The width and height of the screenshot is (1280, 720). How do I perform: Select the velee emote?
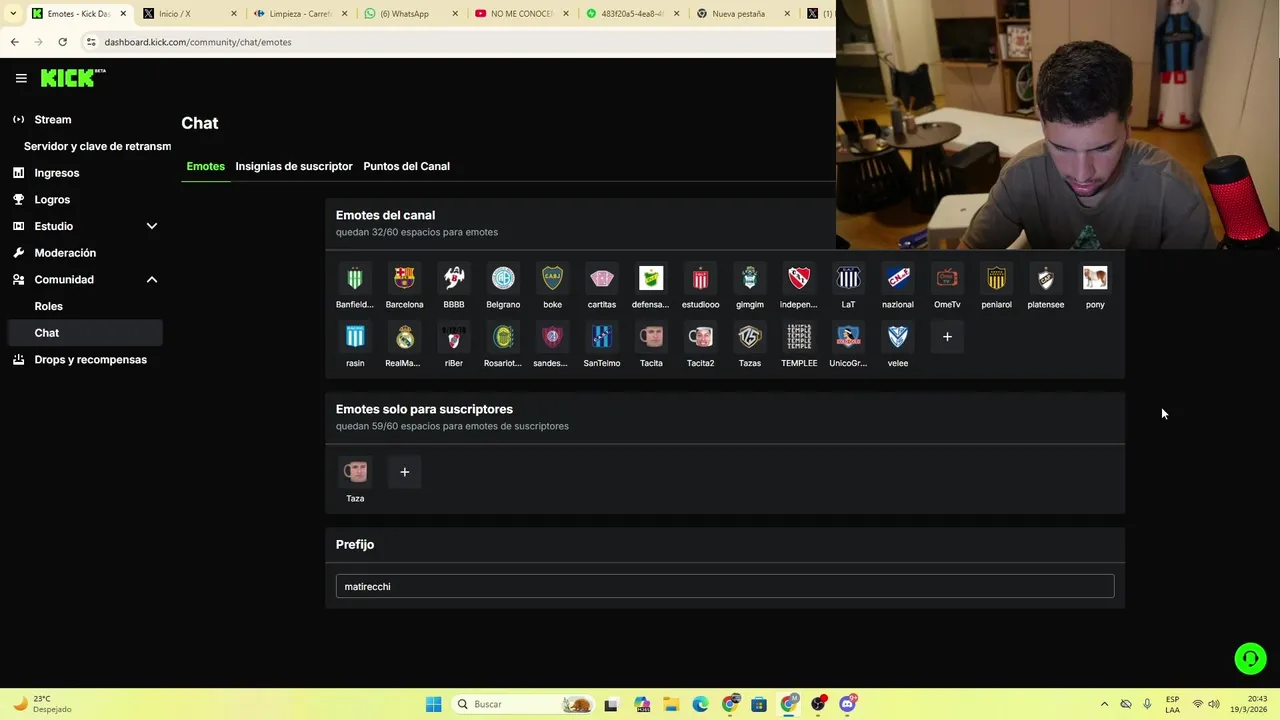pyautogui.click(x=898, y=337)
